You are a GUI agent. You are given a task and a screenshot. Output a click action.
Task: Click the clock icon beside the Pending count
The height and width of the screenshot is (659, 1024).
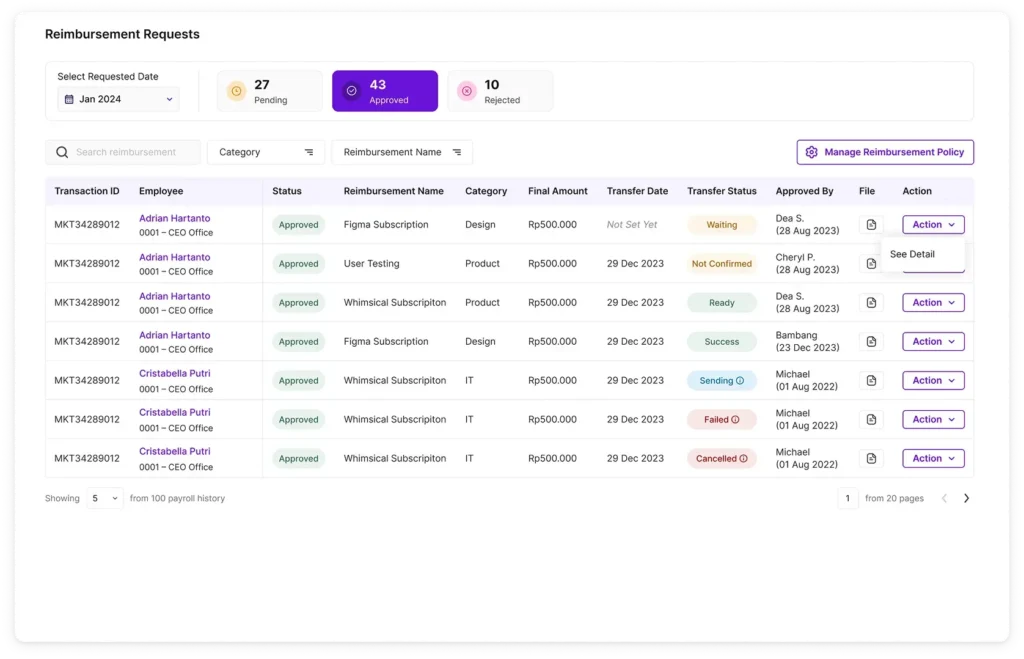(236, 90)
